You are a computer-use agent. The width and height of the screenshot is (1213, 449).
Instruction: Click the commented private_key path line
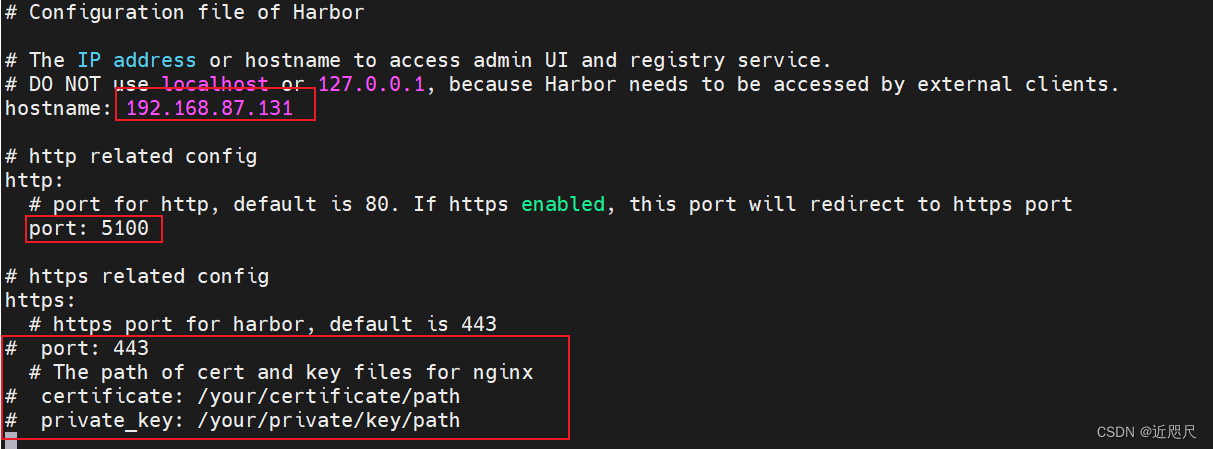(x=233, y=420)
